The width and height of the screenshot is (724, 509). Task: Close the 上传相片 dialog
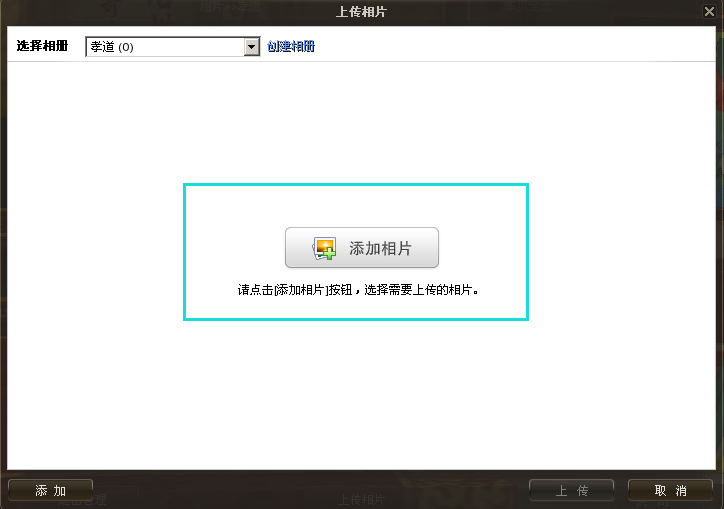[x=709, y=11]
